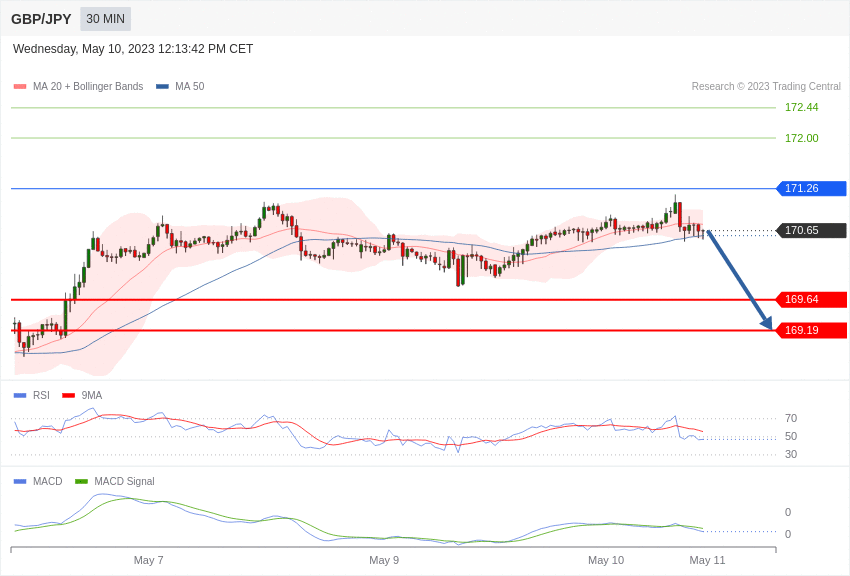Click the 9MA legend label
850x576 pixels.
point(92,396)
